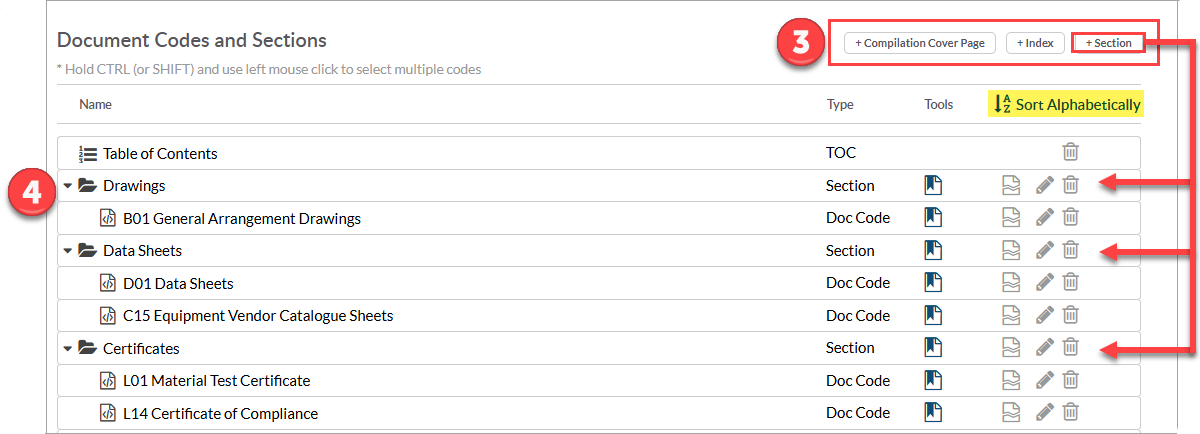This screenshot has width=1200, height=434.
Task: Collapse the Drawings section
Action: pyautogui.click(x=68, y=186)
